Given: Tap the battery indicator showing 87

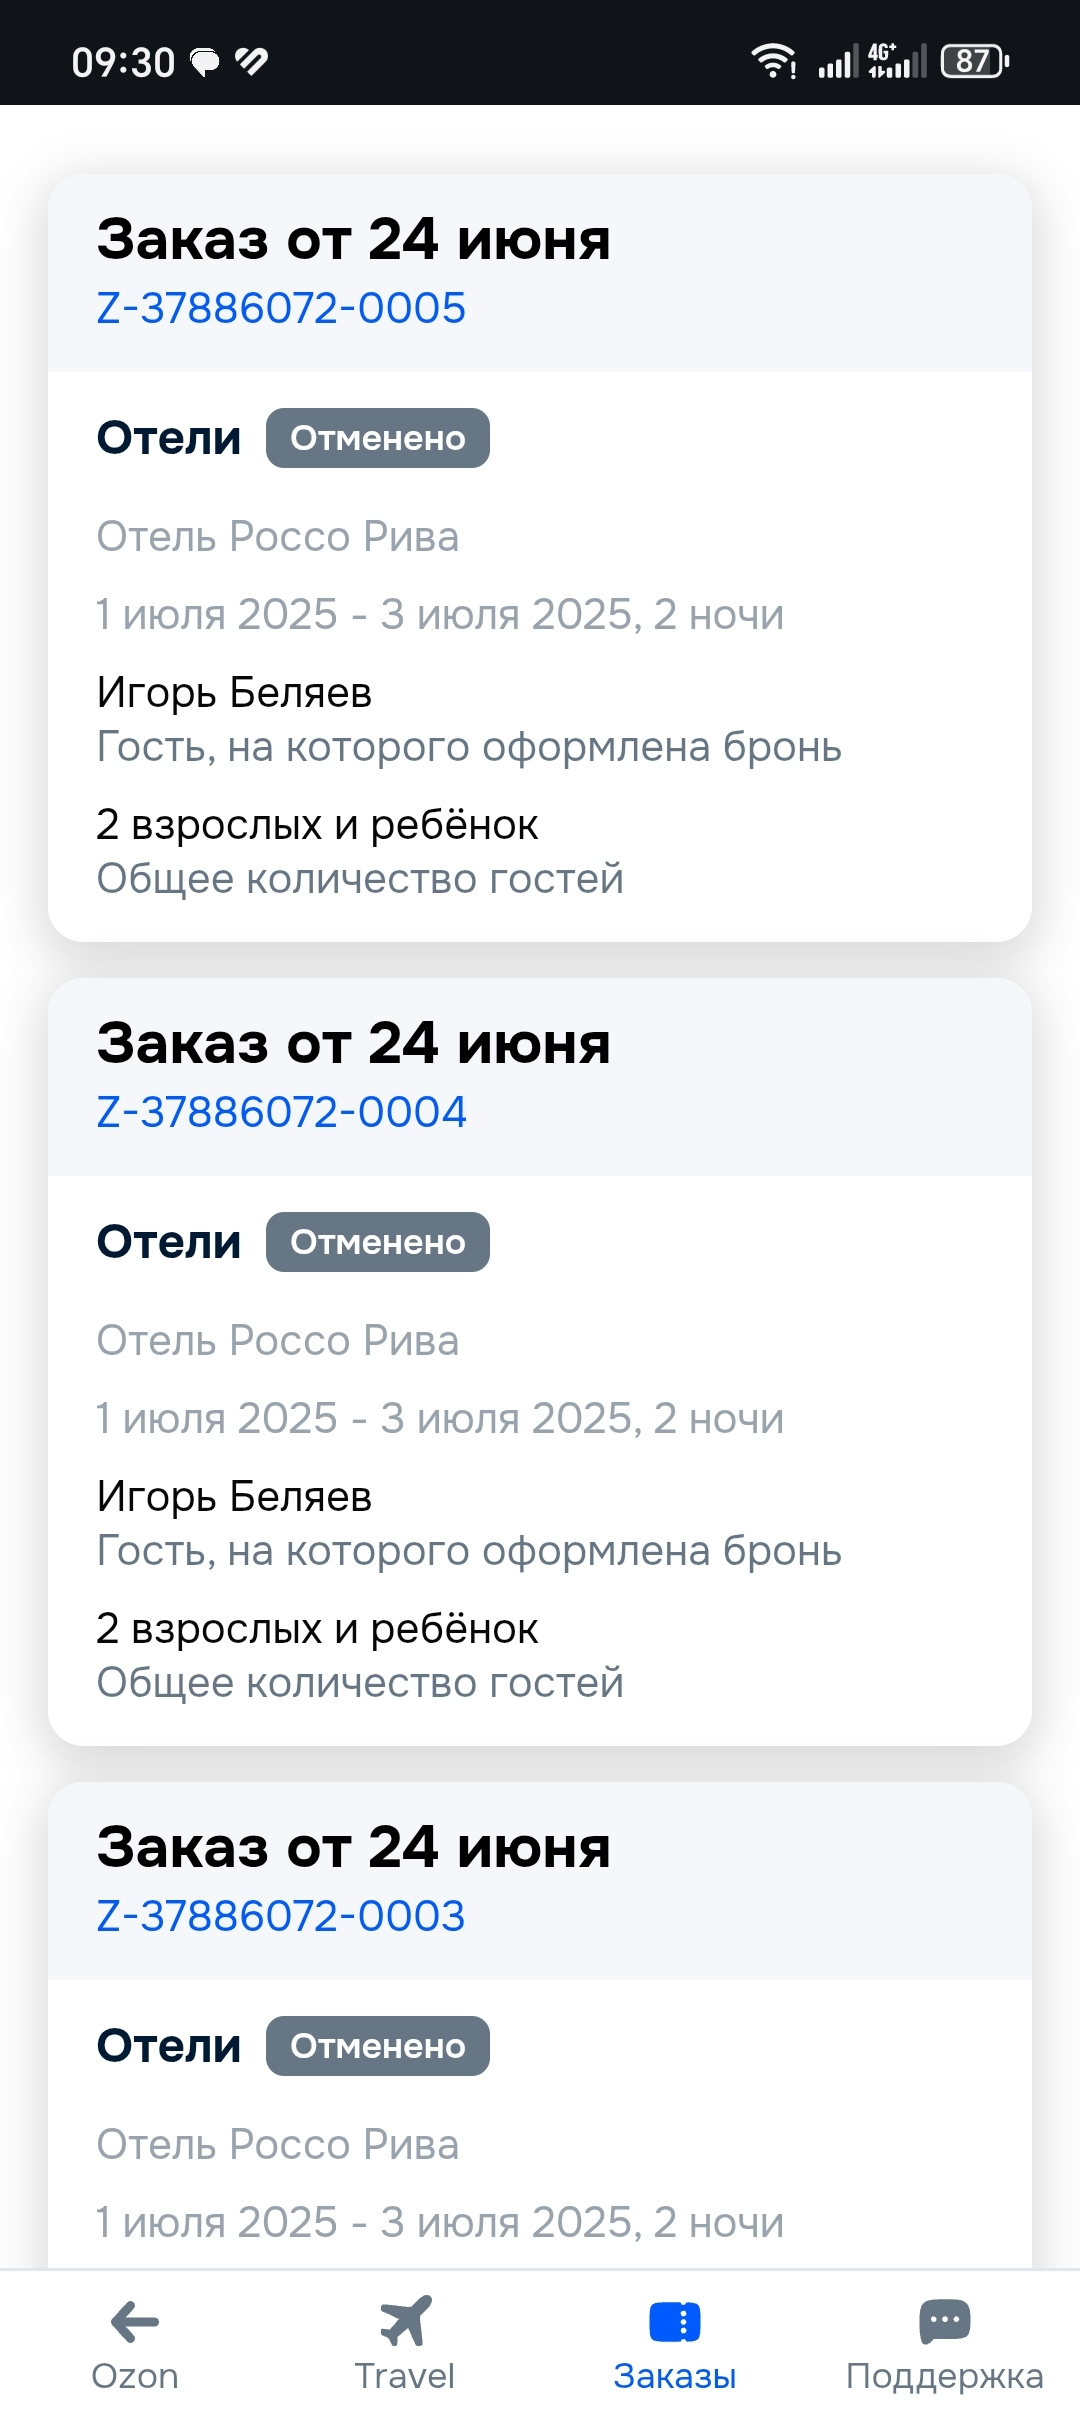Looking at the screenshot, I should coord(975,62).
